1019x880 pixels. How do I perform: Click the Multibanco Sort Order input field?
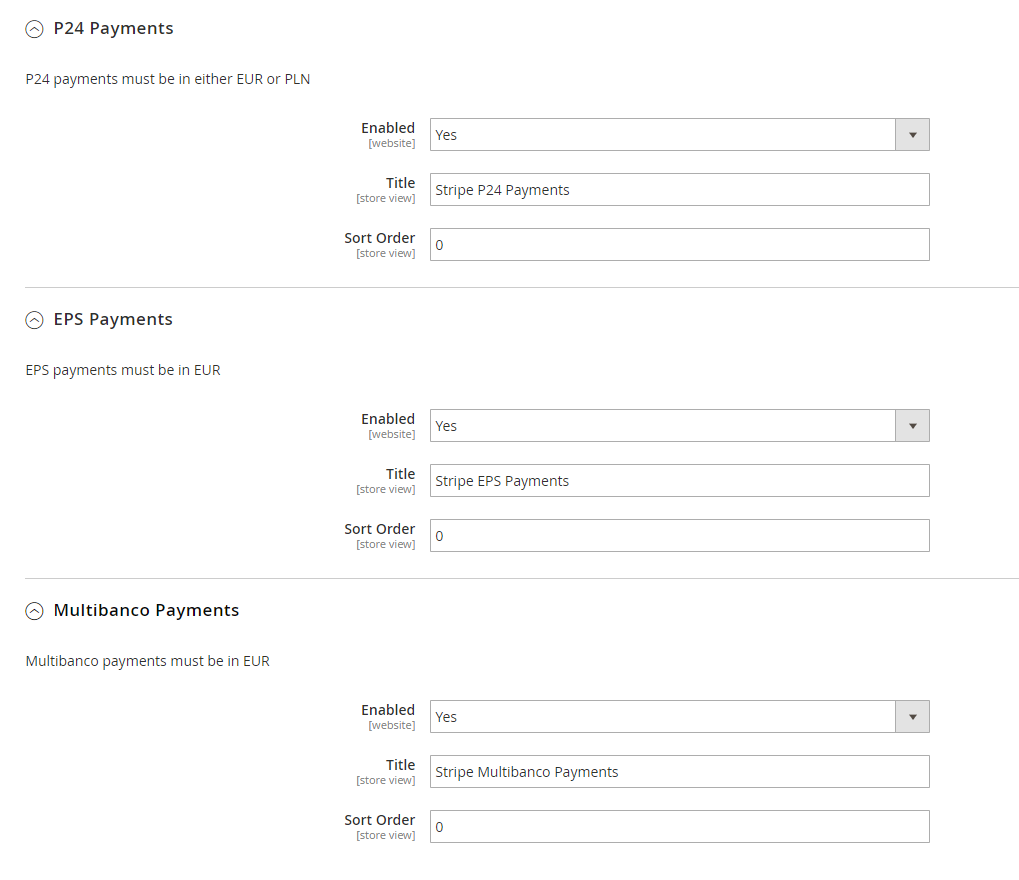[679, 826]
